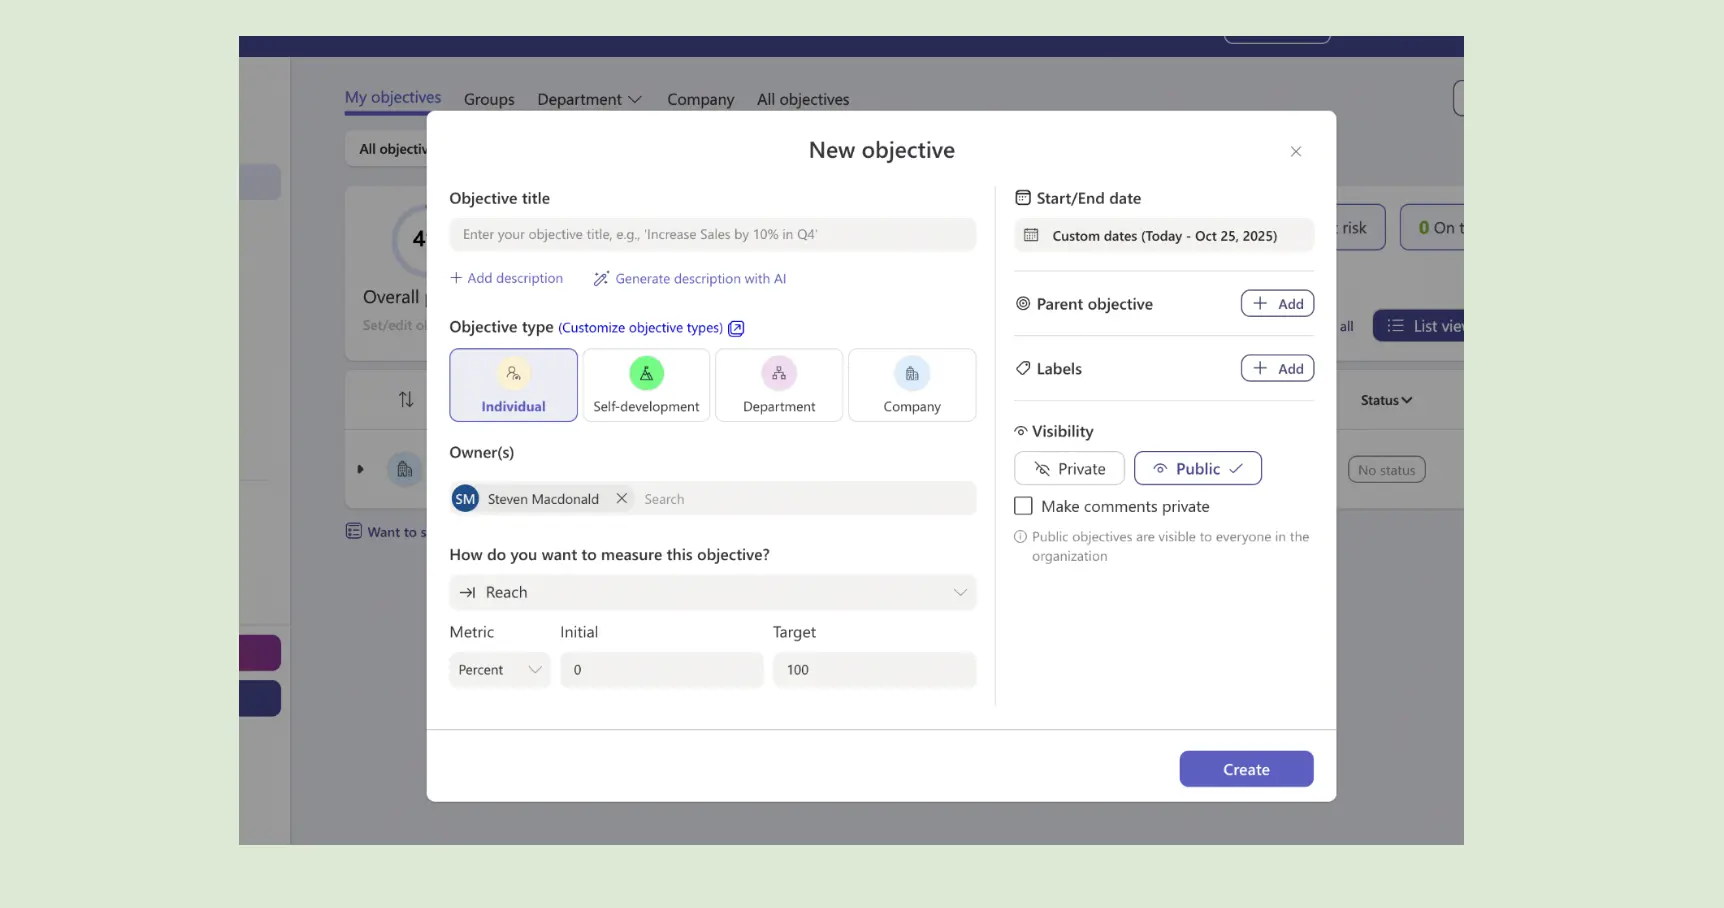Click the Parent objective target icon
The height and width of the screenshot is (908, 1724).
pos(1023,303)
